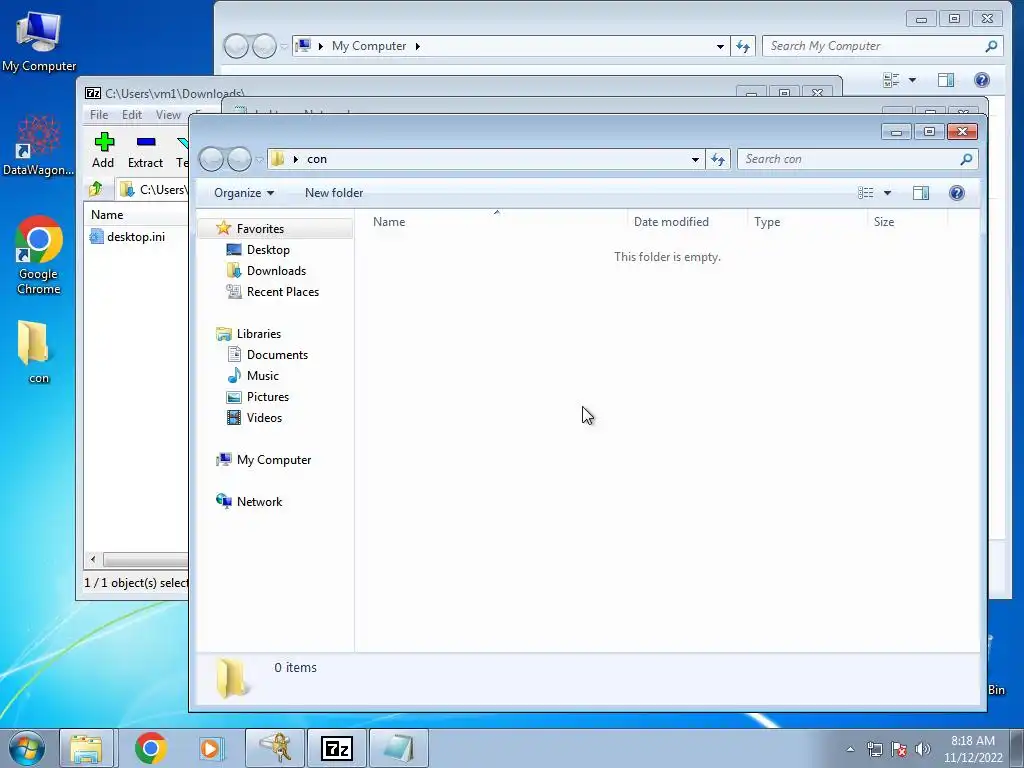
Task: Switch to 7-Zip on the taskbar
Action: [337, 748]
